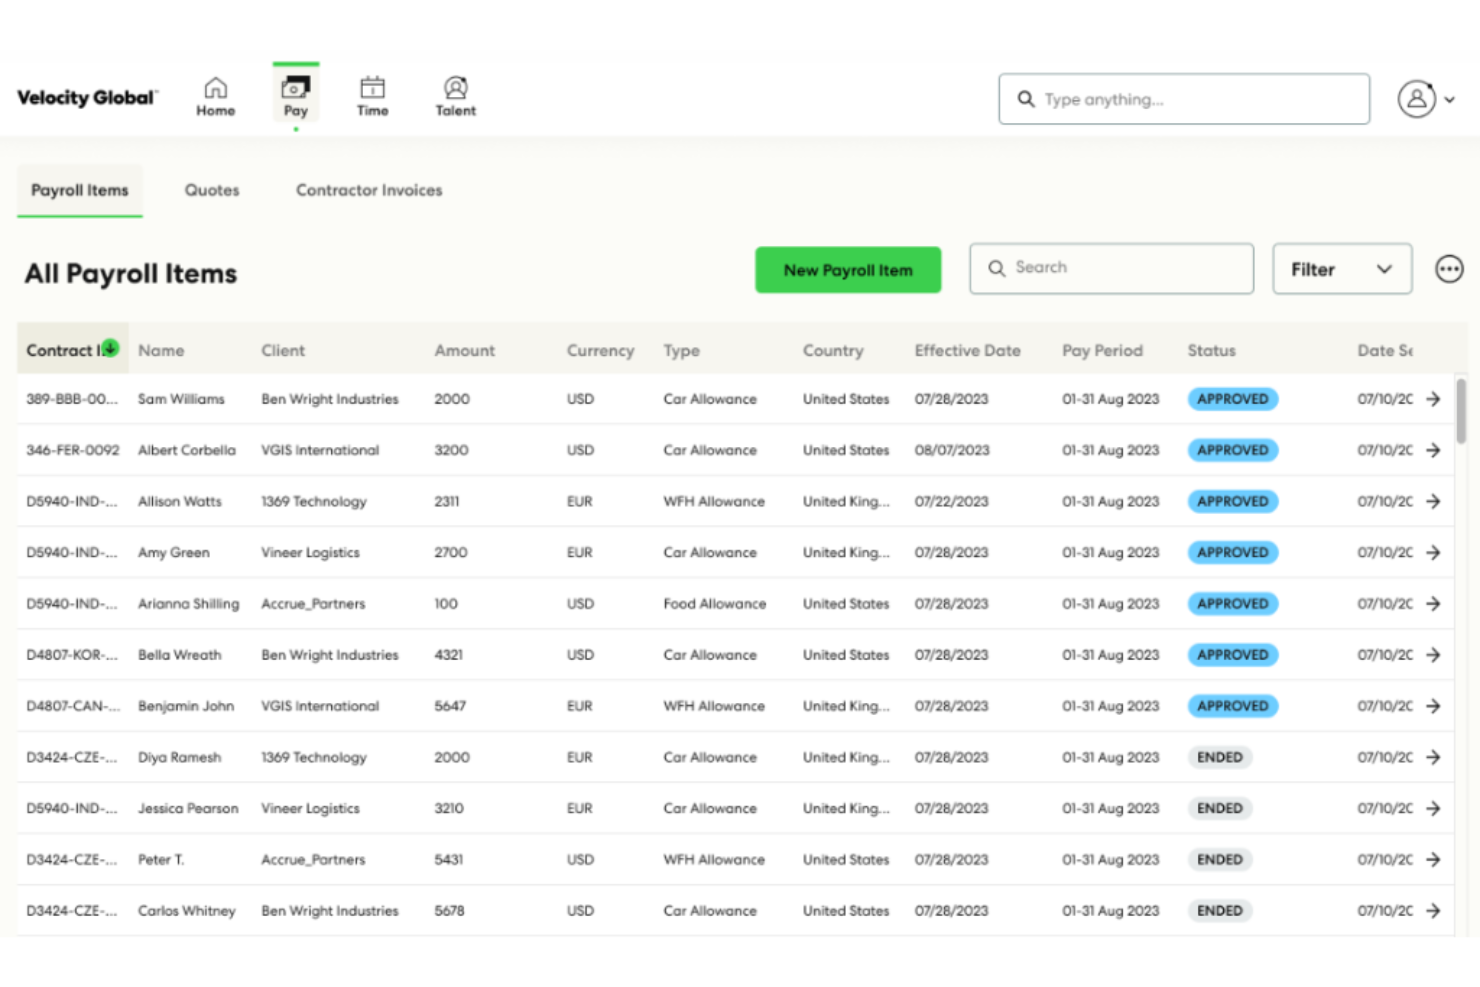
Task: Click ENDED status badge for Carlos Whitney
Action: pyautogui.click(x=1219, y=911)
